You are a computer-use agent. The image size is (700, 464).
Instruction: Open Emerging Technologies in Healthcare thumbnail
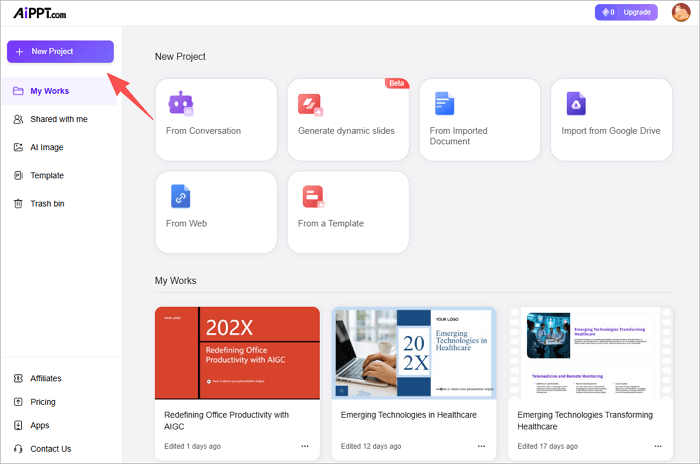tap(414, 353)
